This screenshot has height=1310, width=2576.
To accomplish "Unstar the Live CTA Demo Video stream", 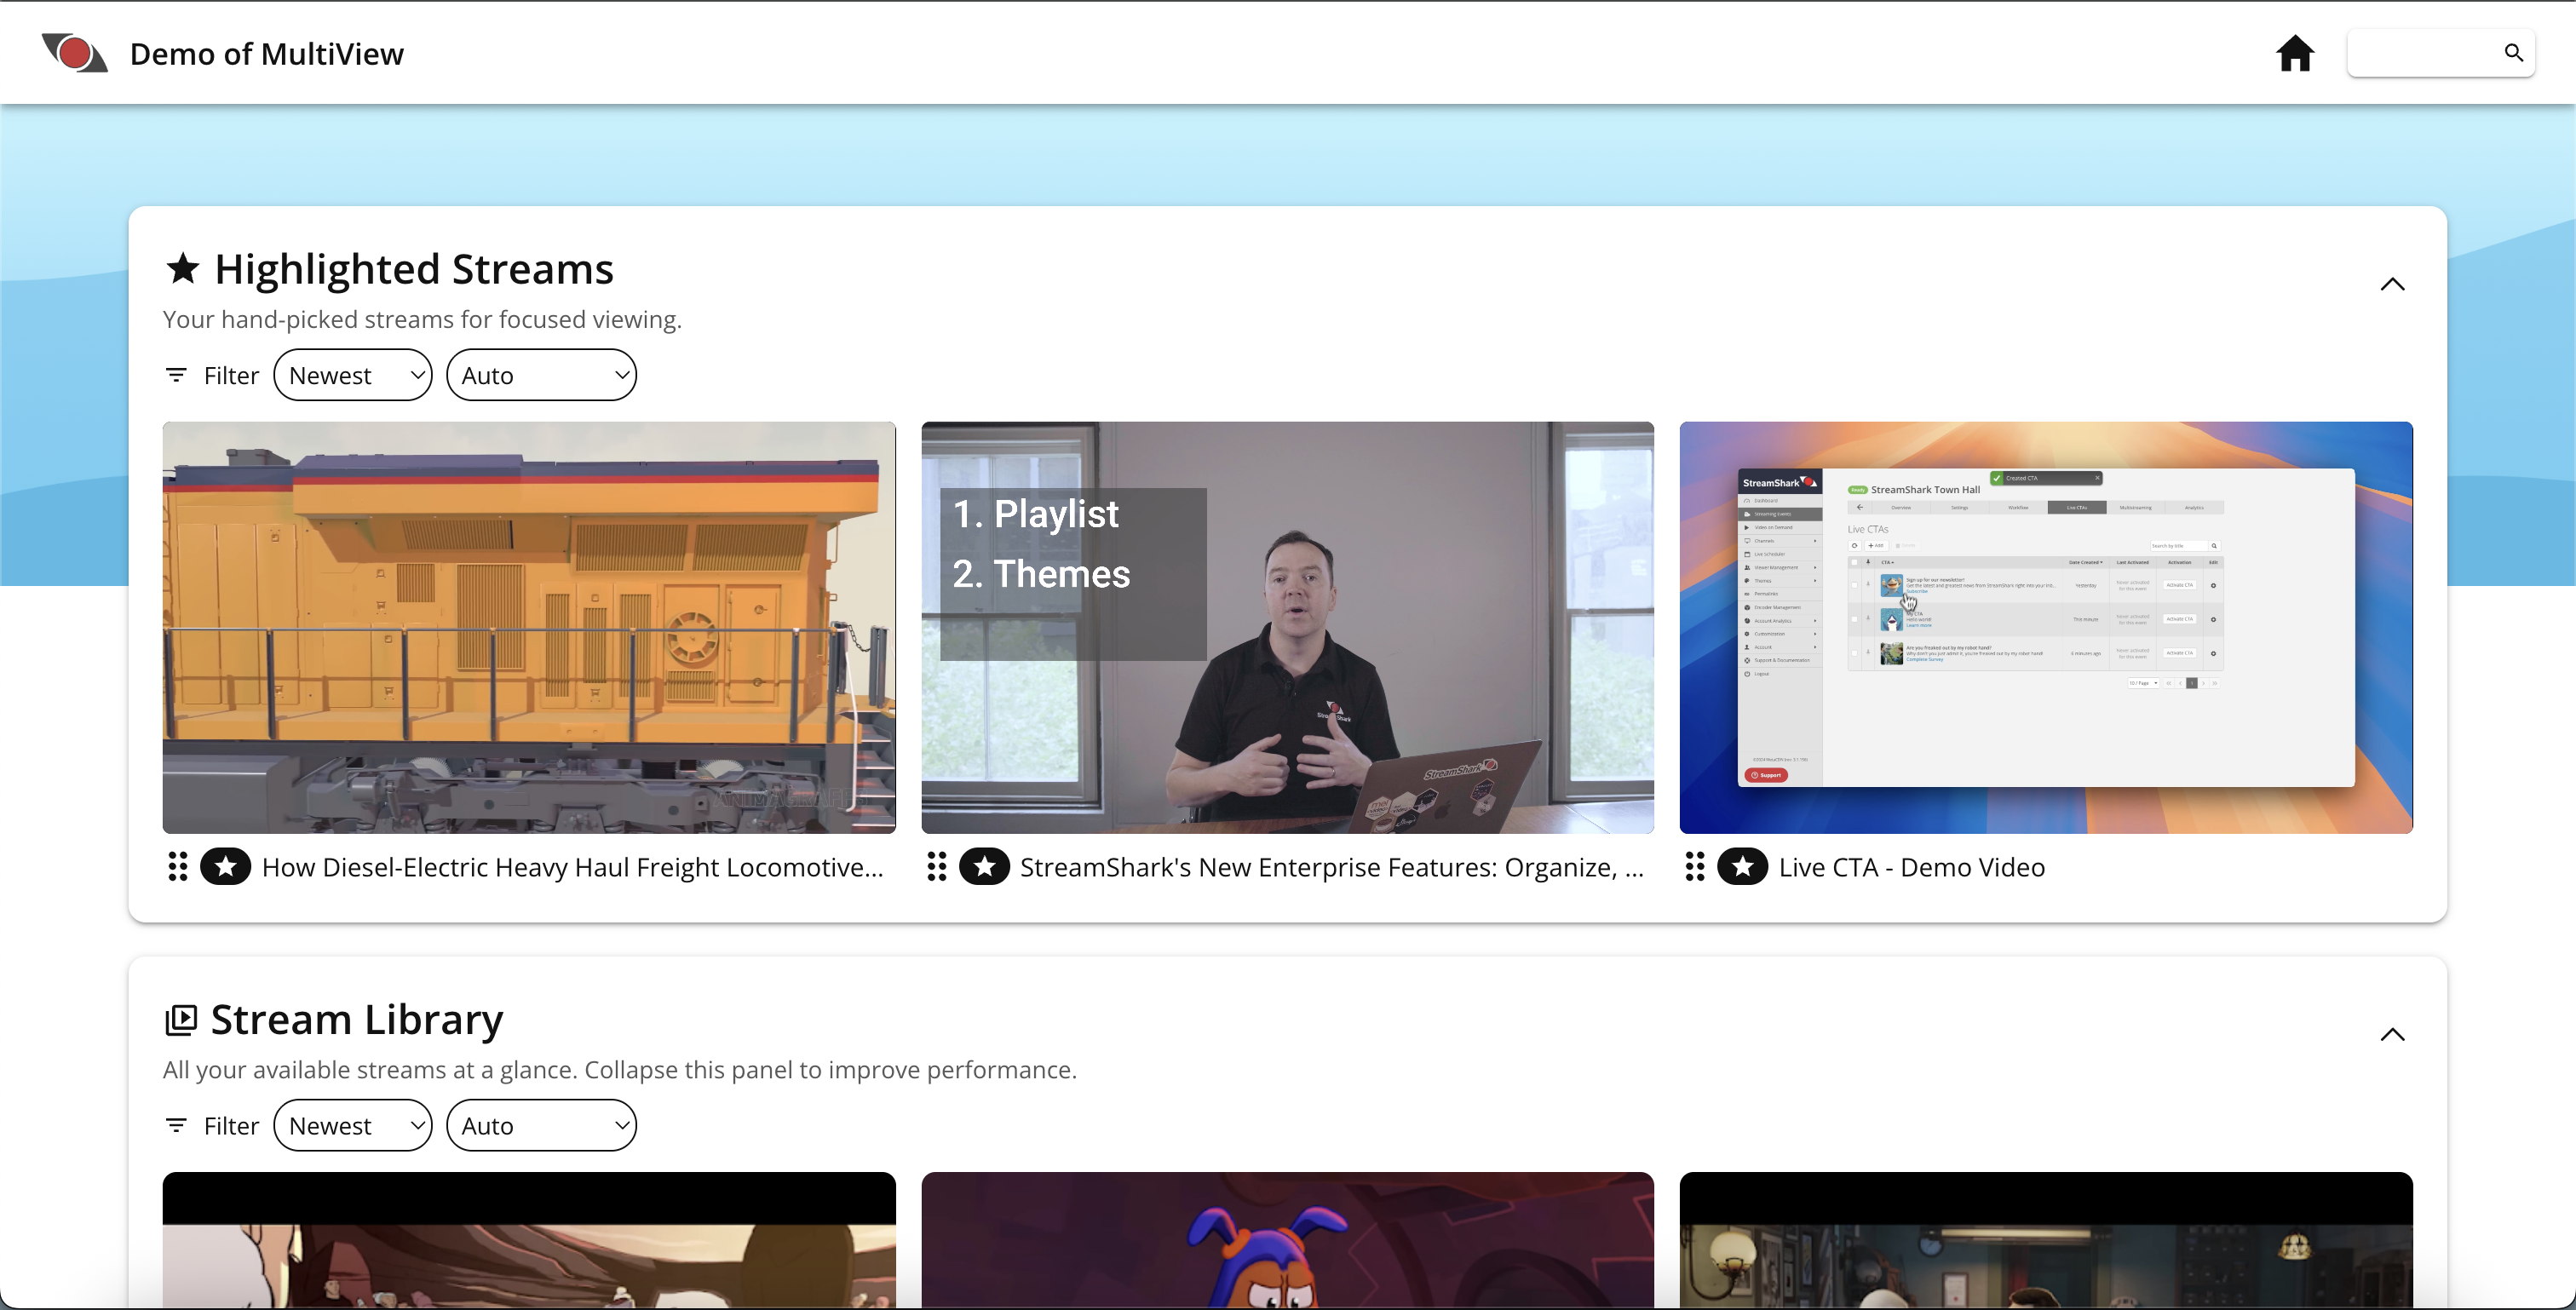I will tap(1743, 866).
